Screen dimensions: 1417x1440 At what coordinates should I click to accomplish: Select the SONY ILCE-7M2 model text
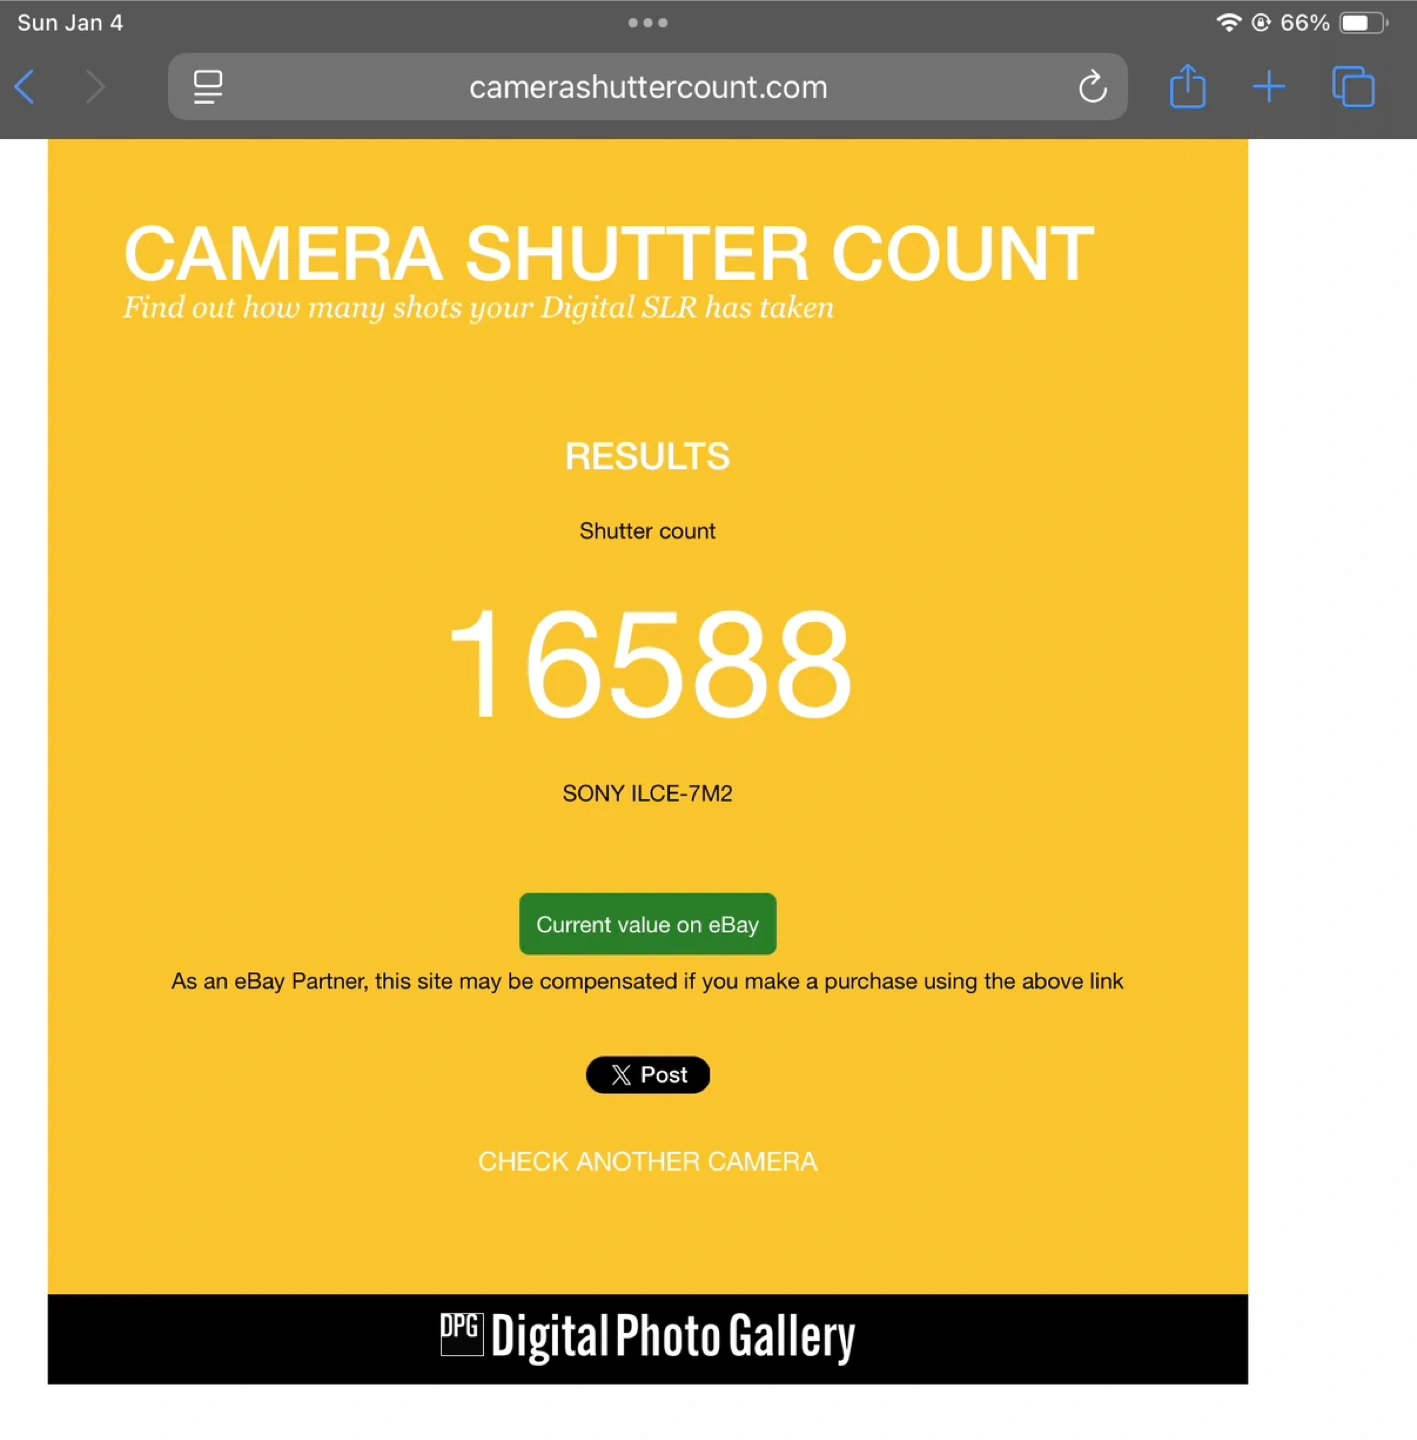click(x=648, y=793)
